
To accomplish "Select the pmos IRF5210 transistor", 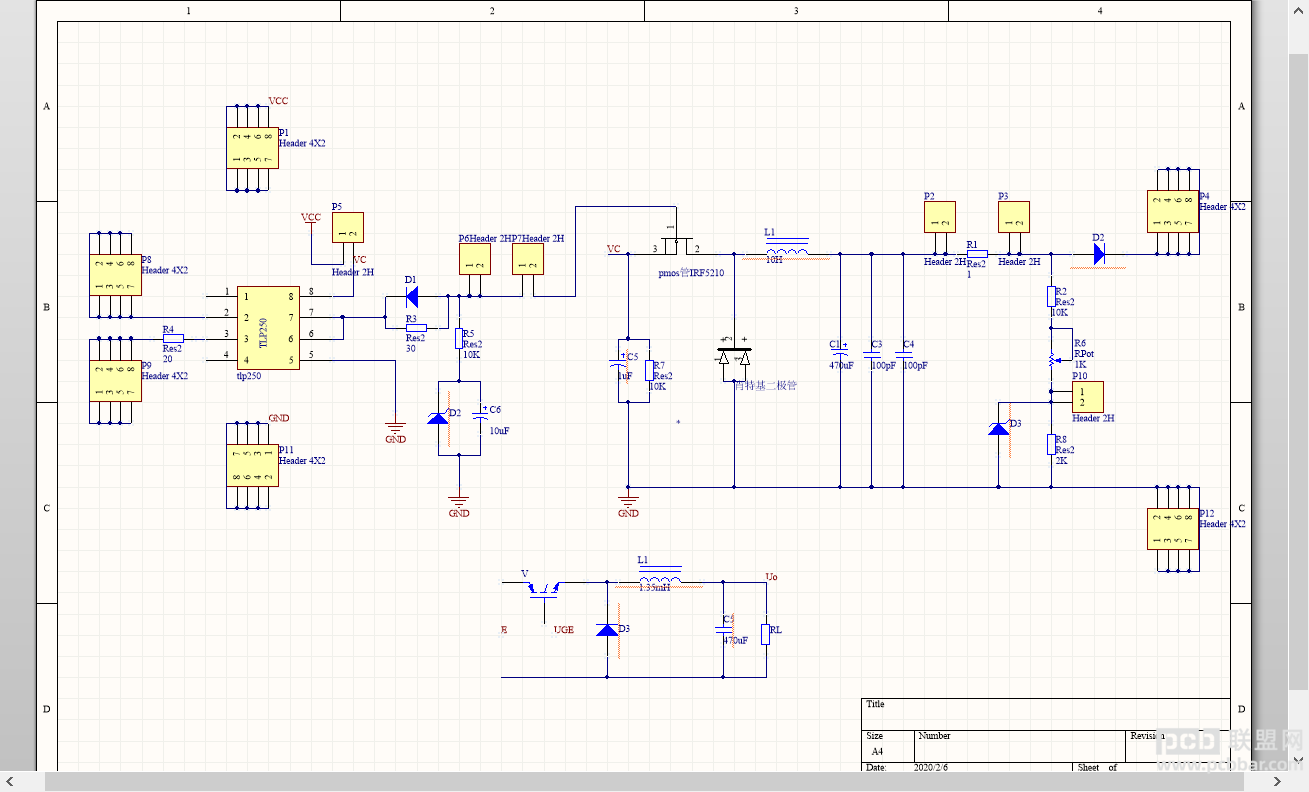I will 676,246.
